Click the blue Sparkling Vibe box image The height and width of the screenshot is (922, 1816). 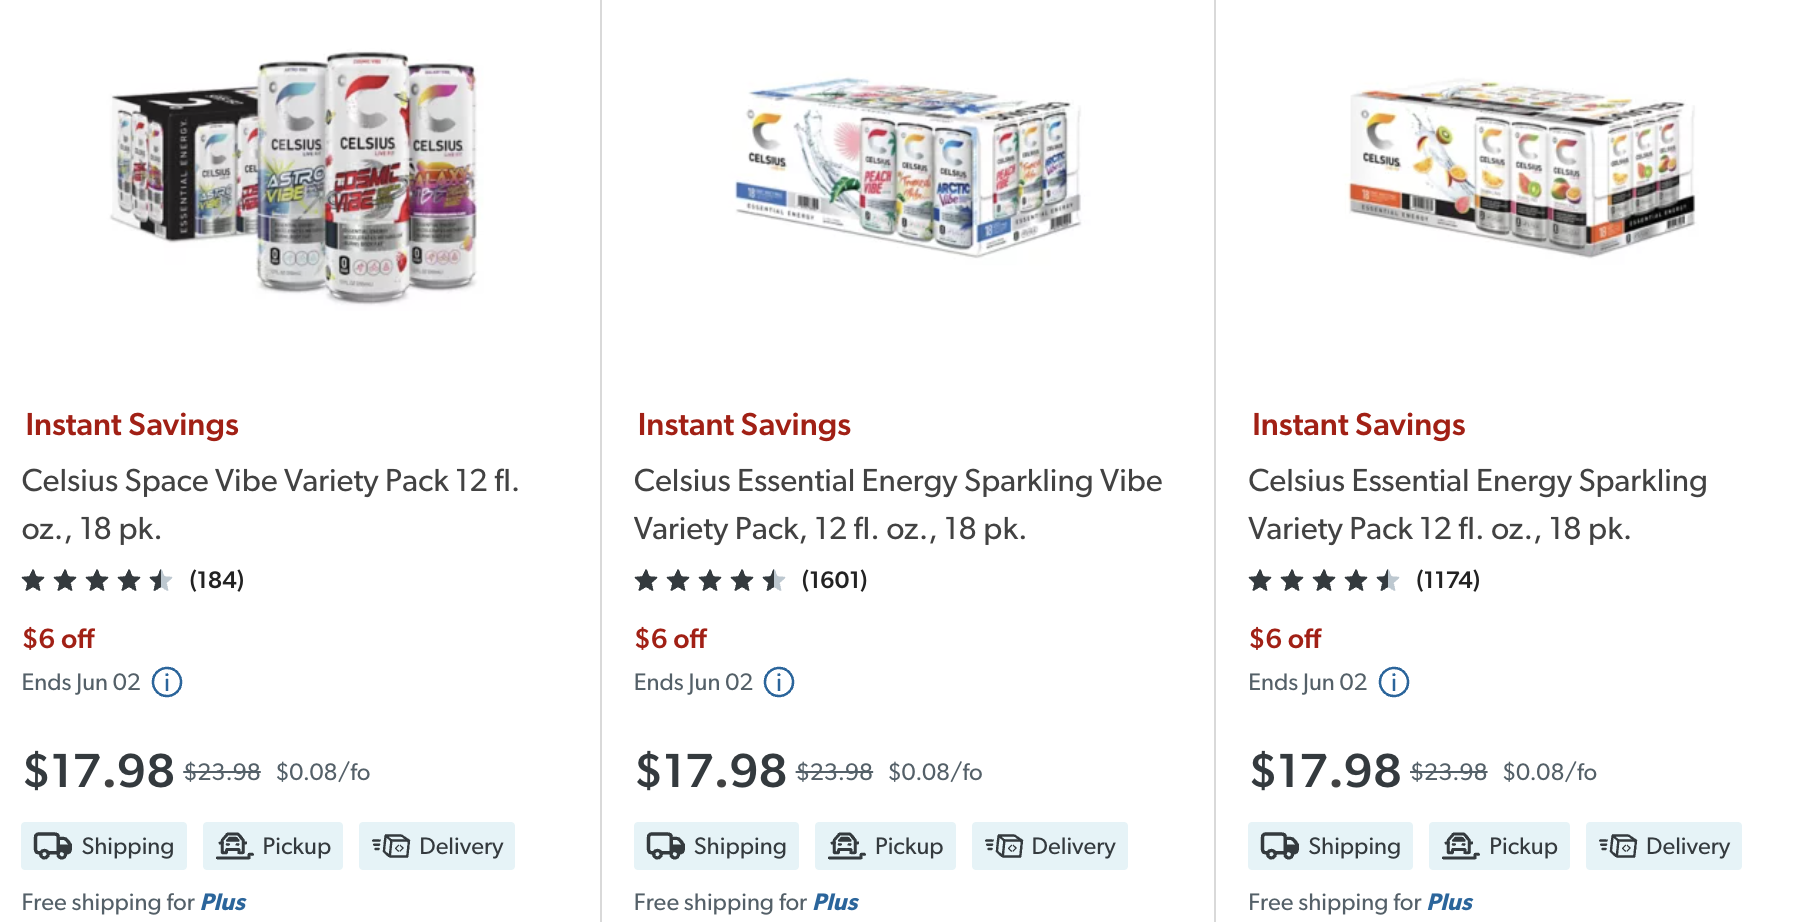[x=908, y=172]
